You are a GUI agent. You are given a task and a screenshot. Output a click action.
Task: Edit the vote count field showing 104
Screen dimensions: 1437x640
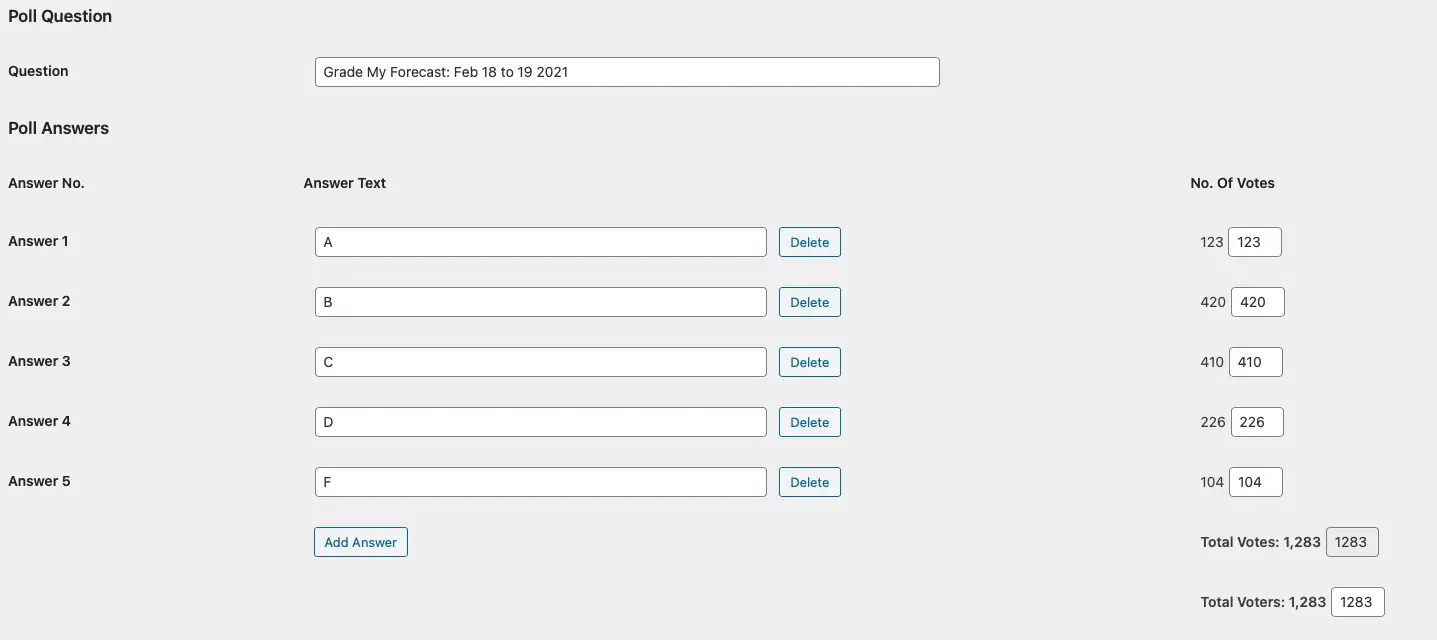[x=1255, y=482]
